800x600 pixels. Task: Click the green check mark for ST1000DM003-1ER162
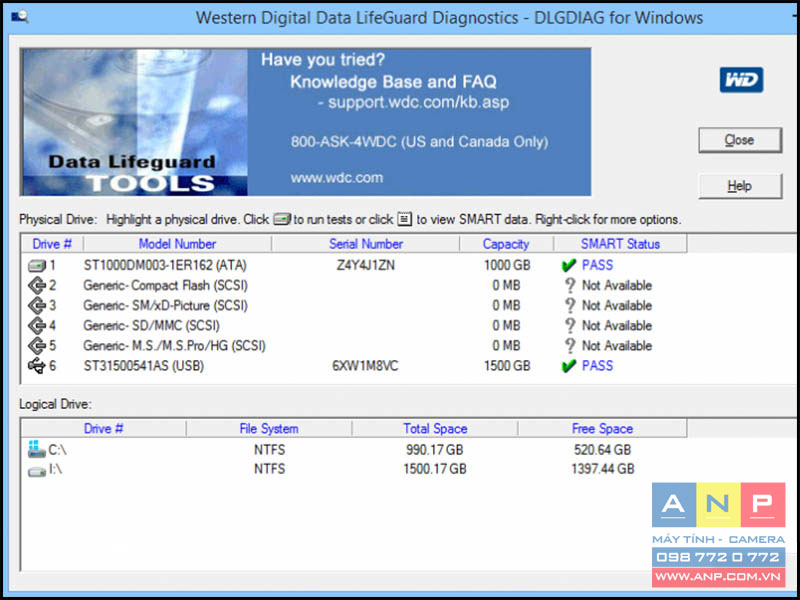(568, 265)
